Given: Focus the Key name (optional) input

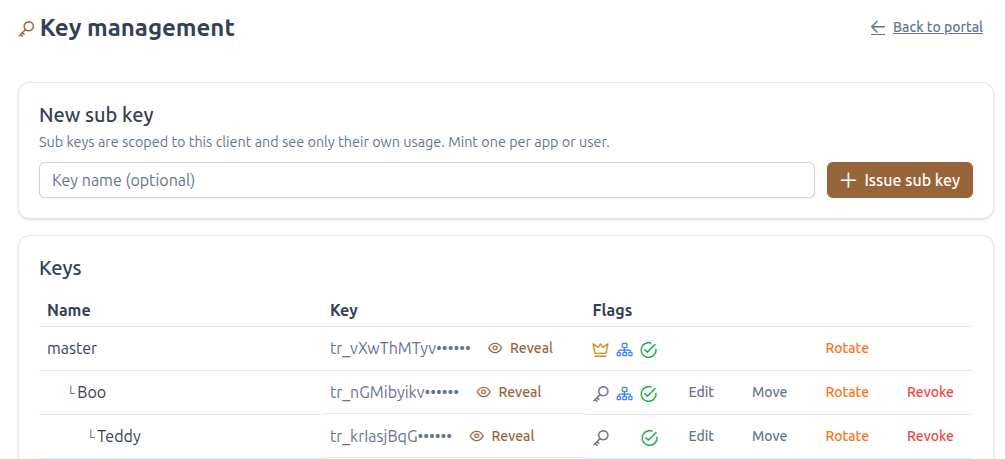Looking at the screenshot, I should (x=427, y=180).
